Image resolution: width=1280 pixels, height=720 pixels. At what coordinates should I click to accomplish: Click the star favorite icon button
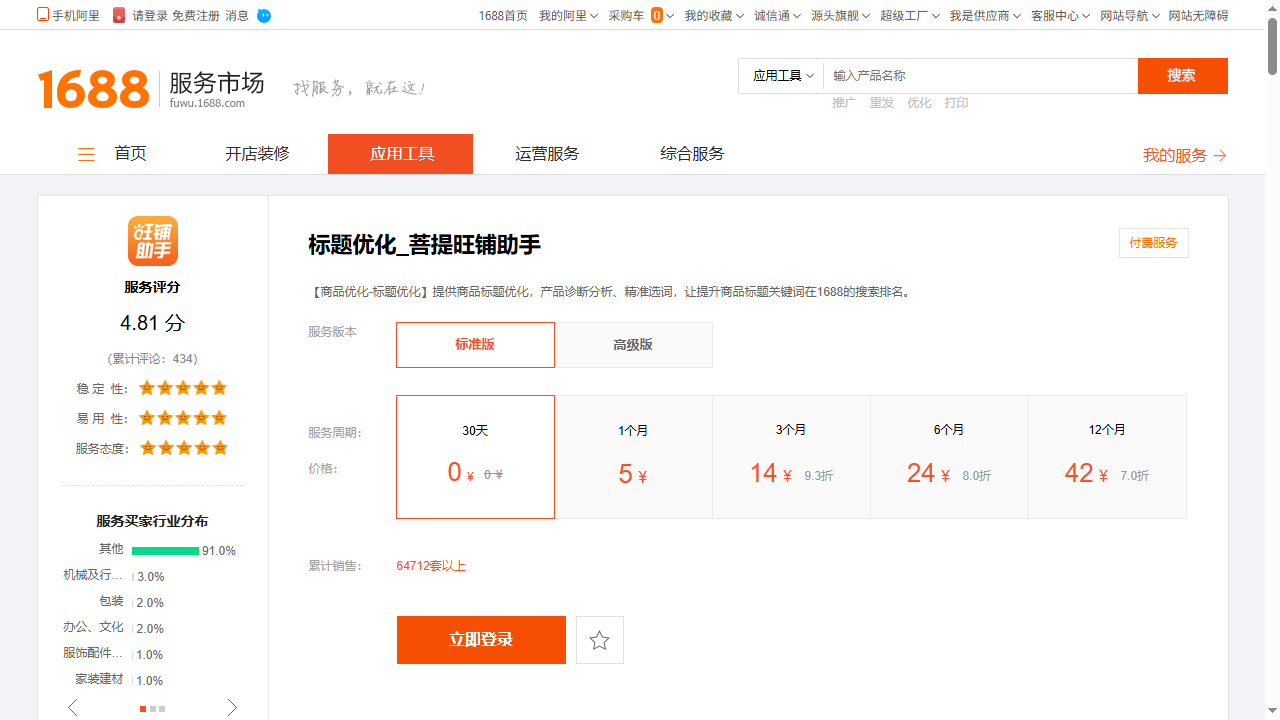pos(600,640)
